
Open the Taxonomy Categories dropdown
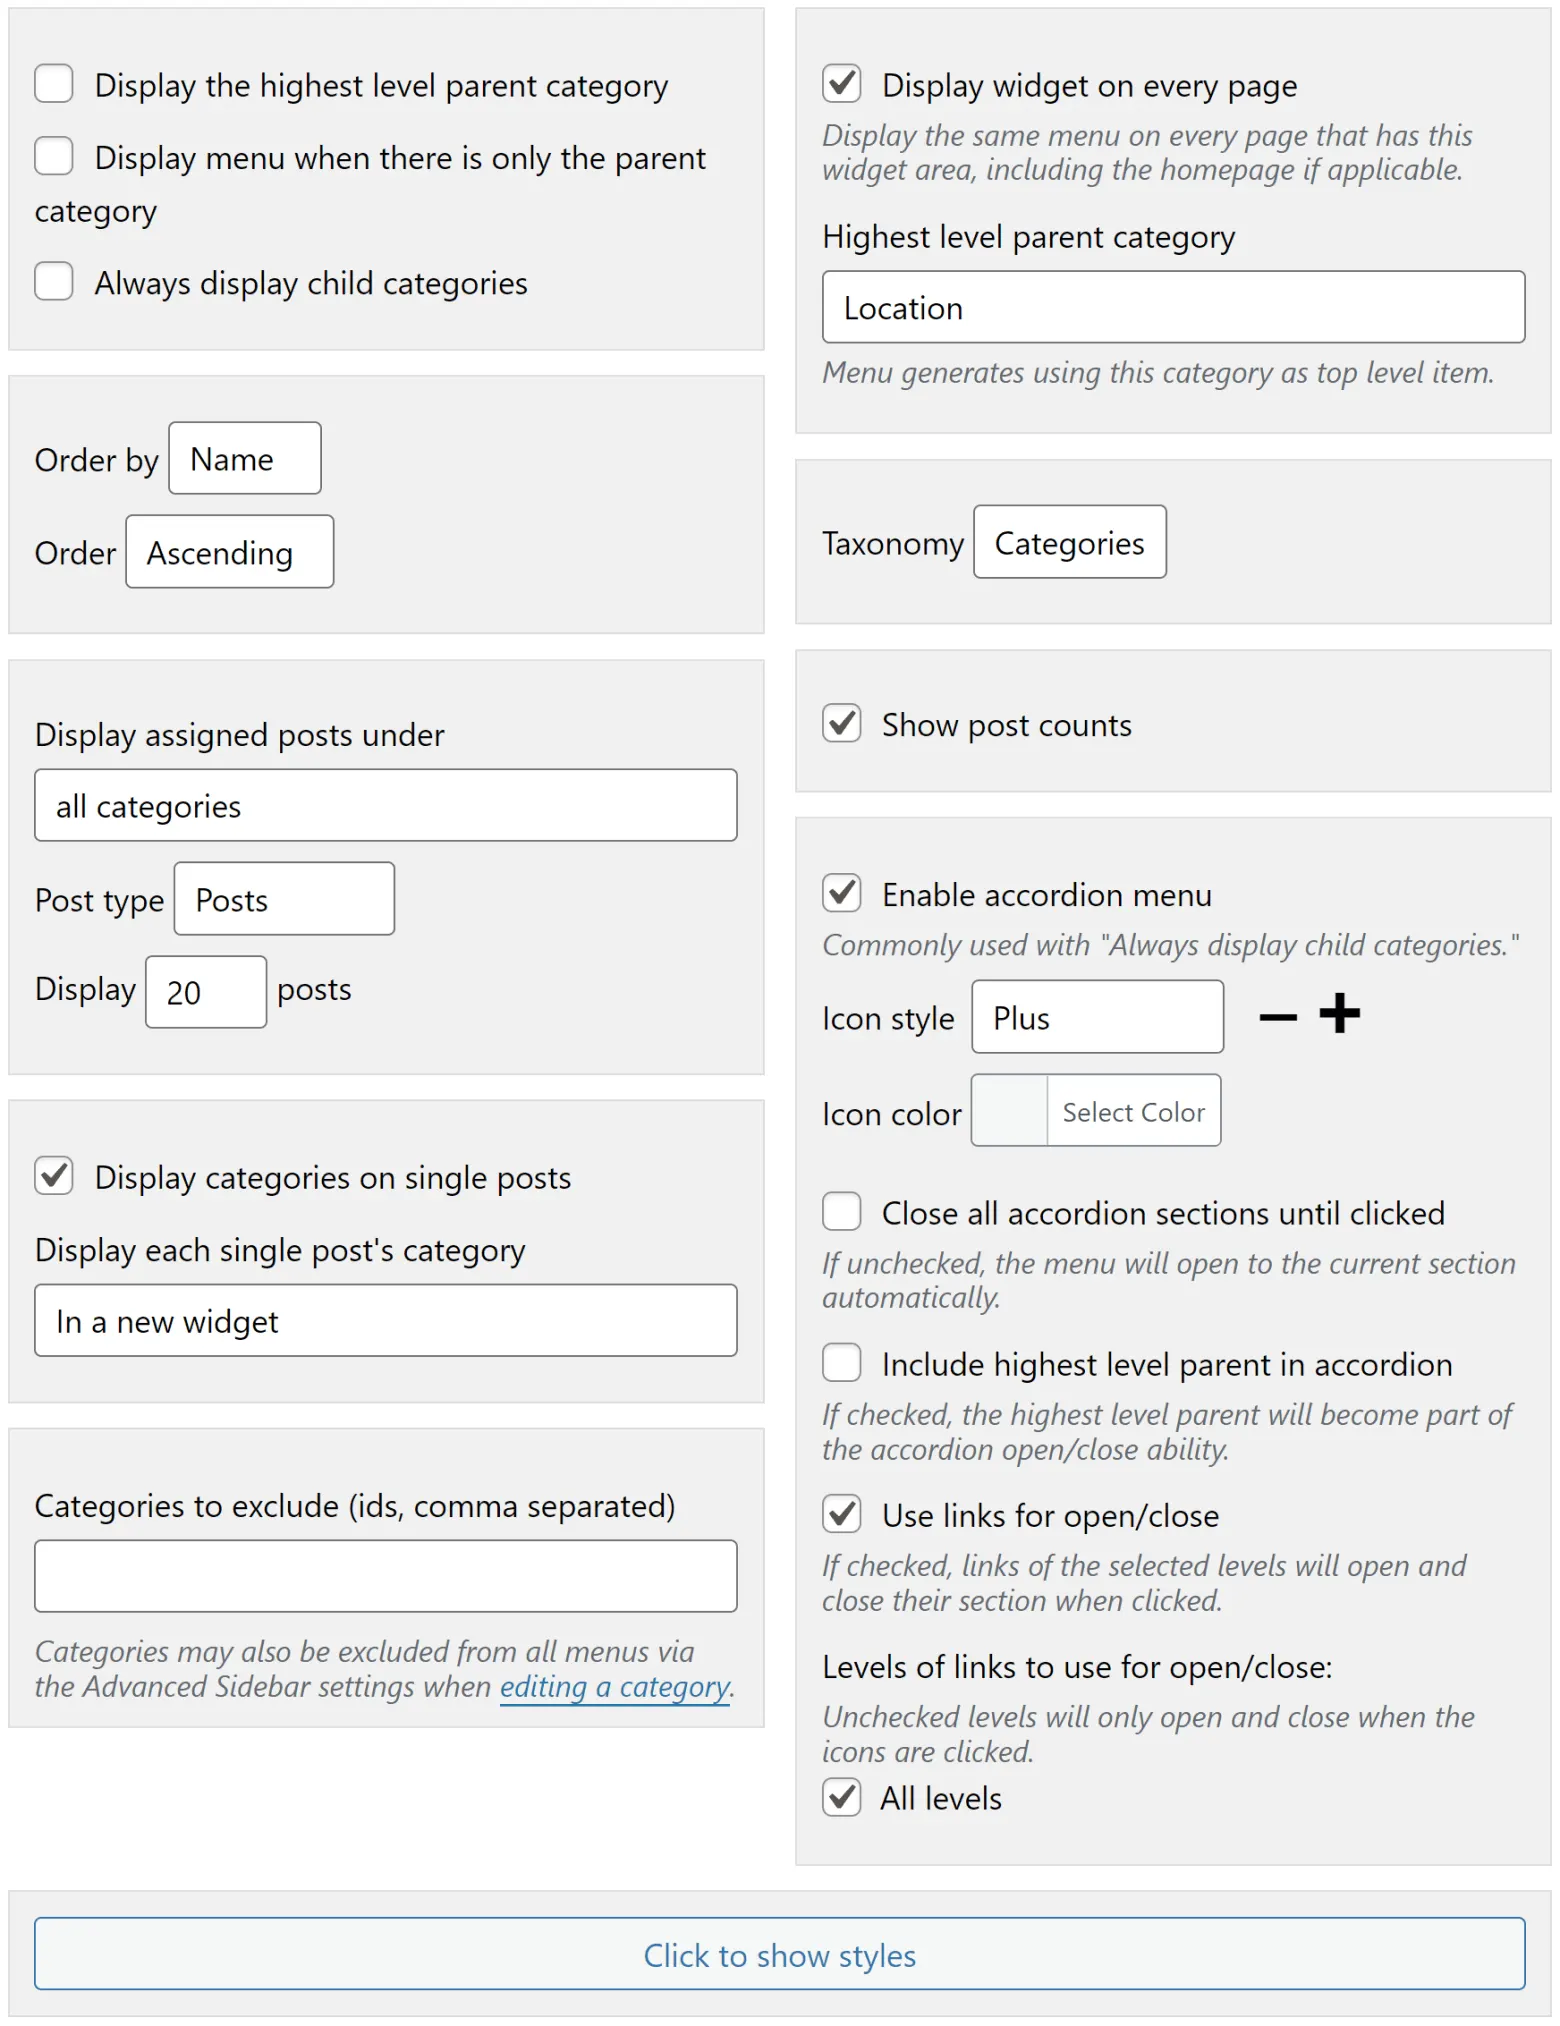(1069, 543)
